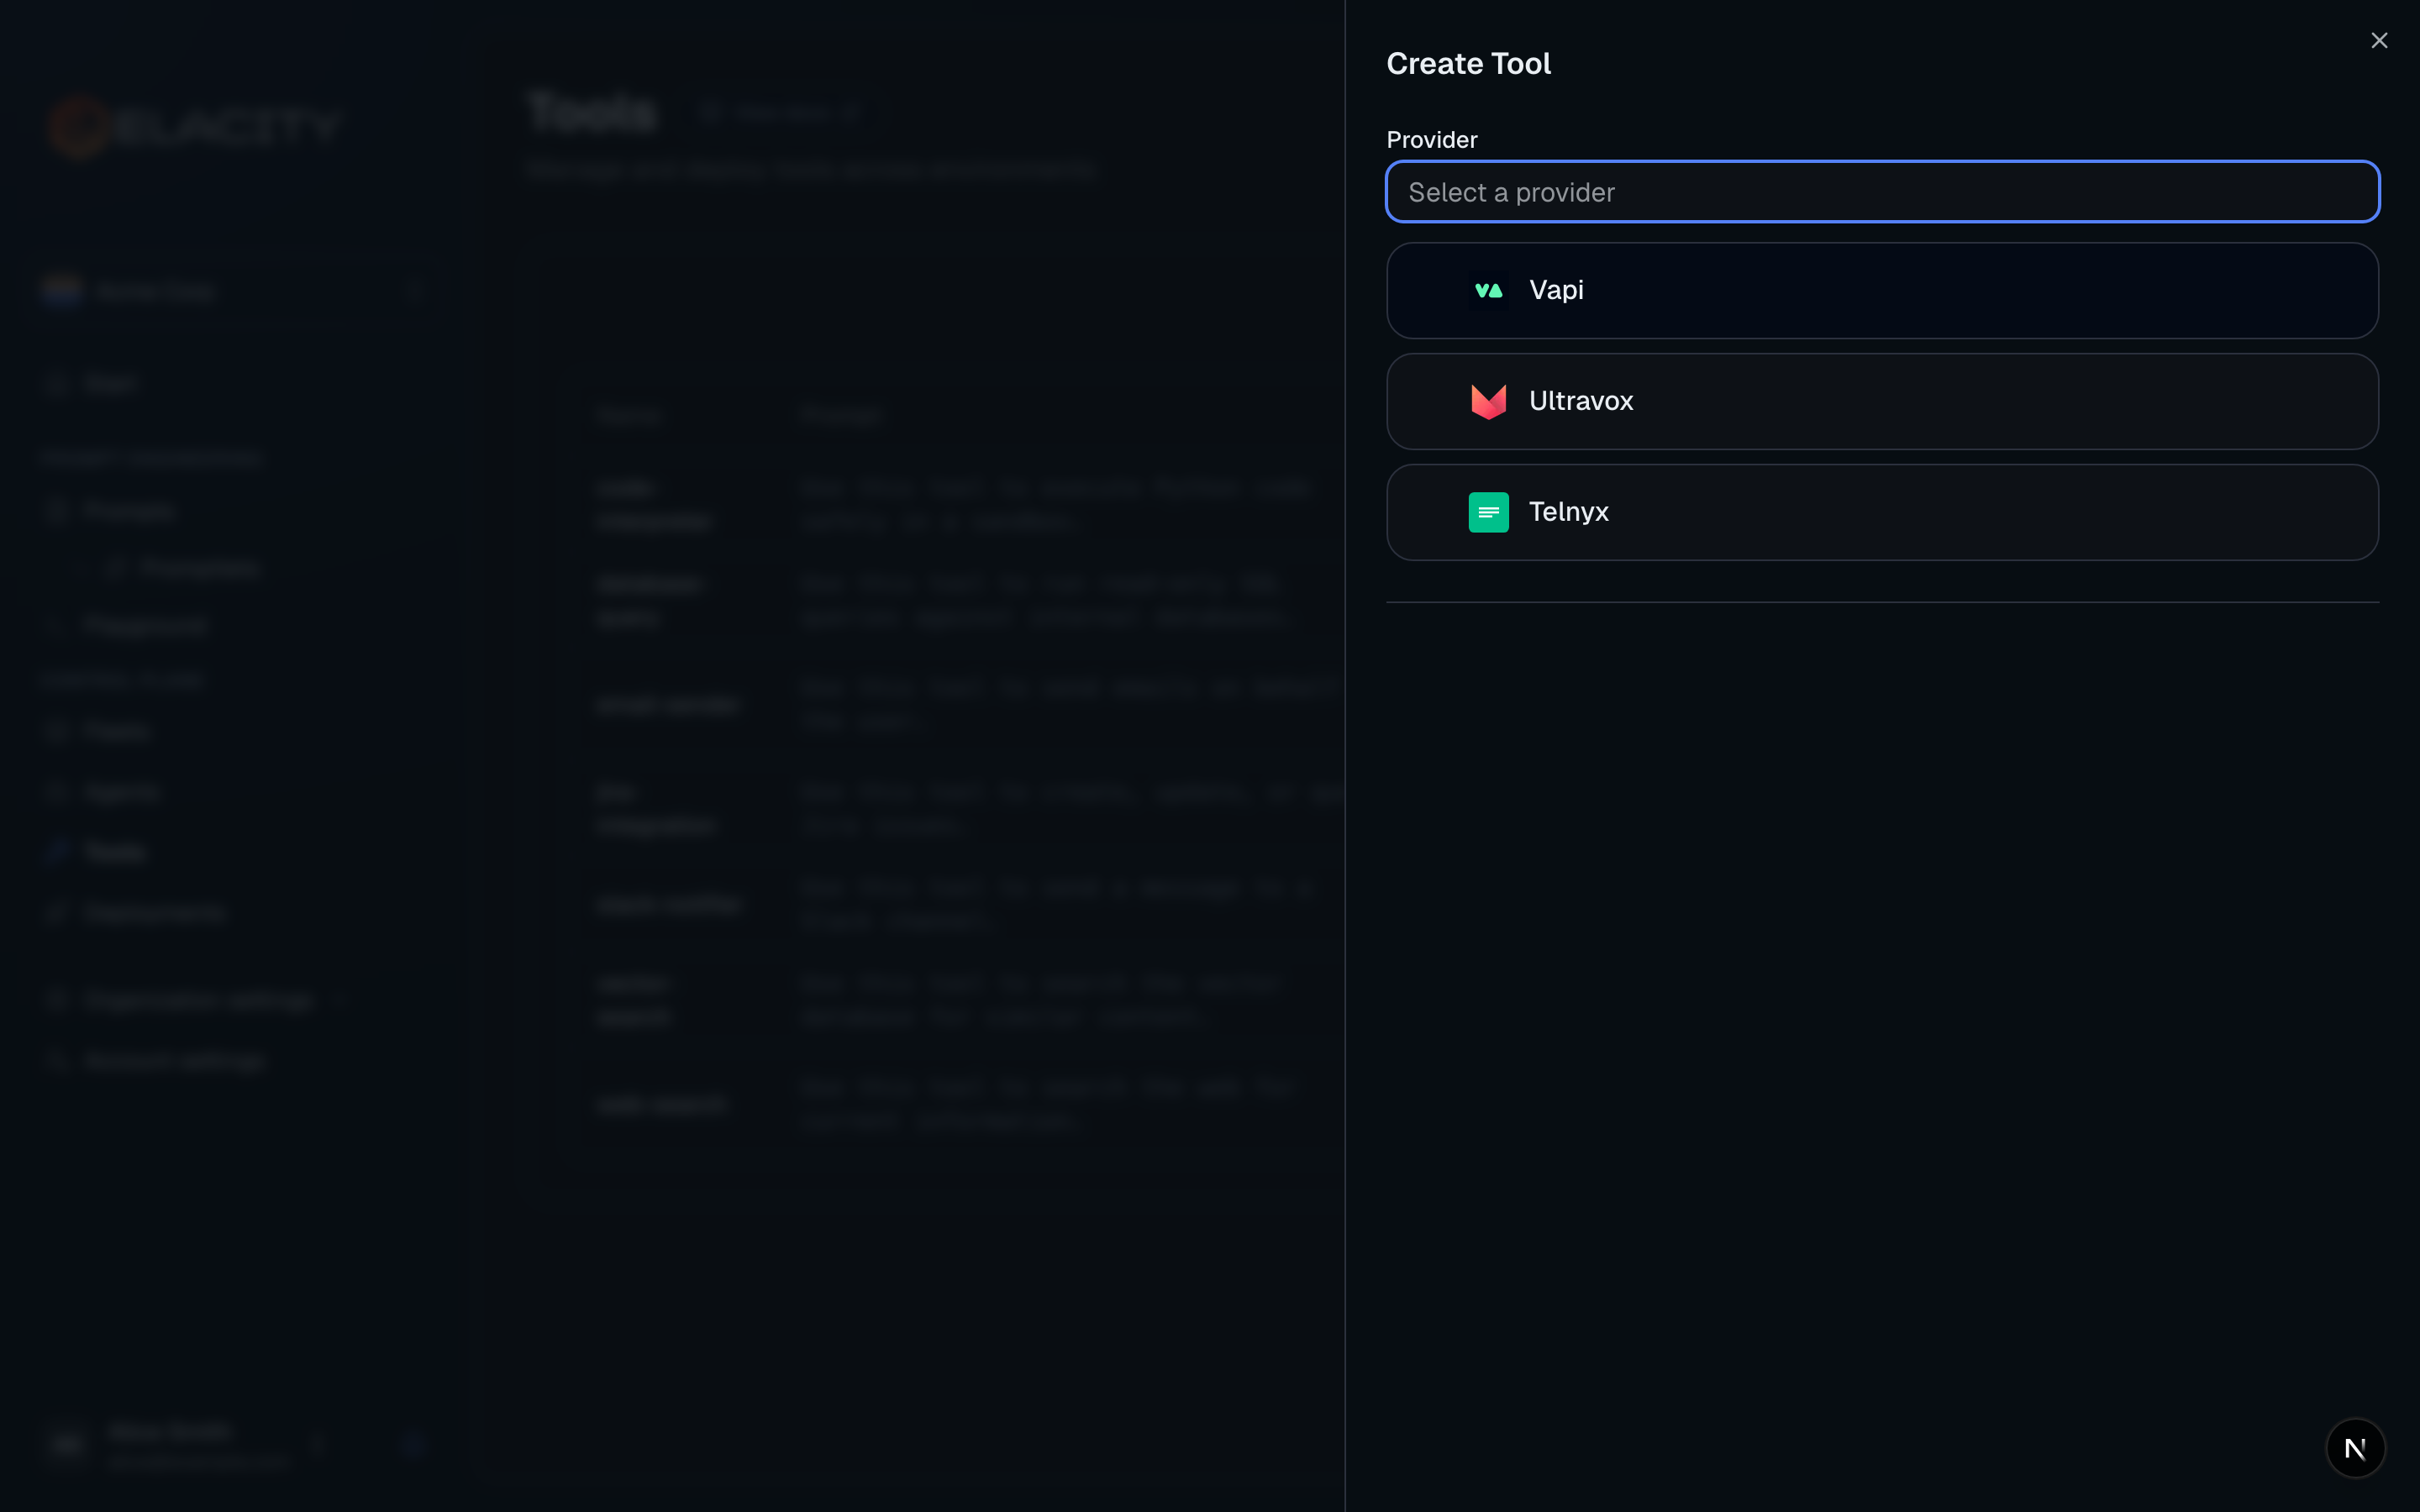The width and height of the screenshot is (2420, 1512).
Task: Close the Create Tool panel
Action: click(2379, 40)
